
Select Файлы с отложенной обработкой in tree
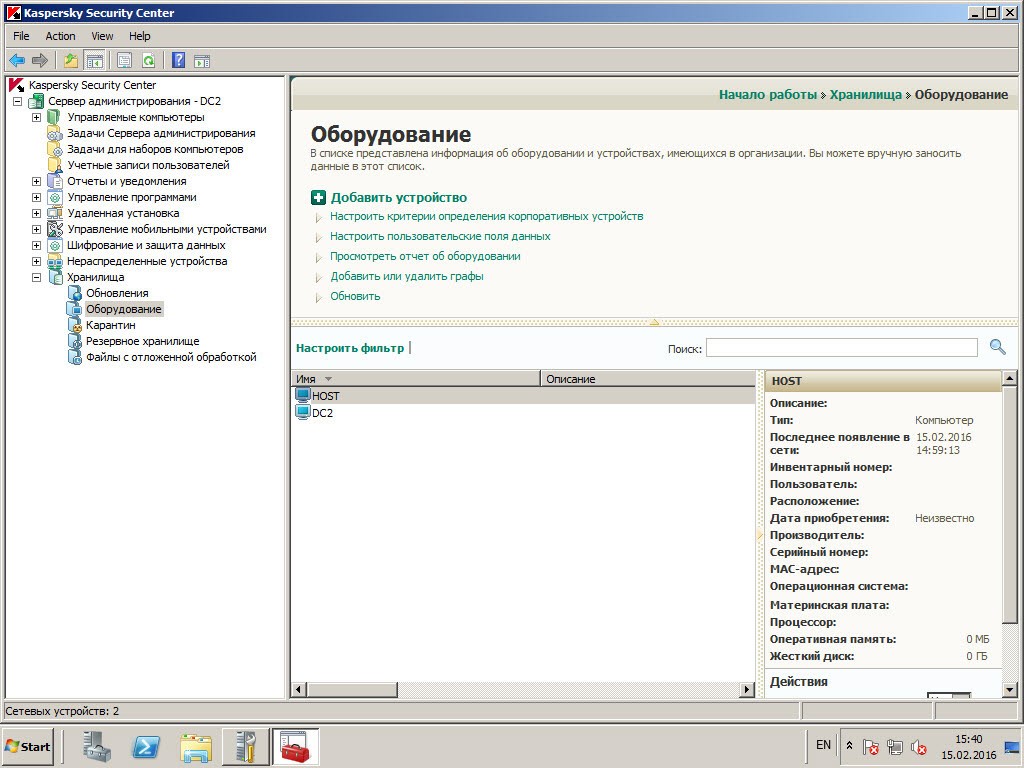(x=171, y=357)
